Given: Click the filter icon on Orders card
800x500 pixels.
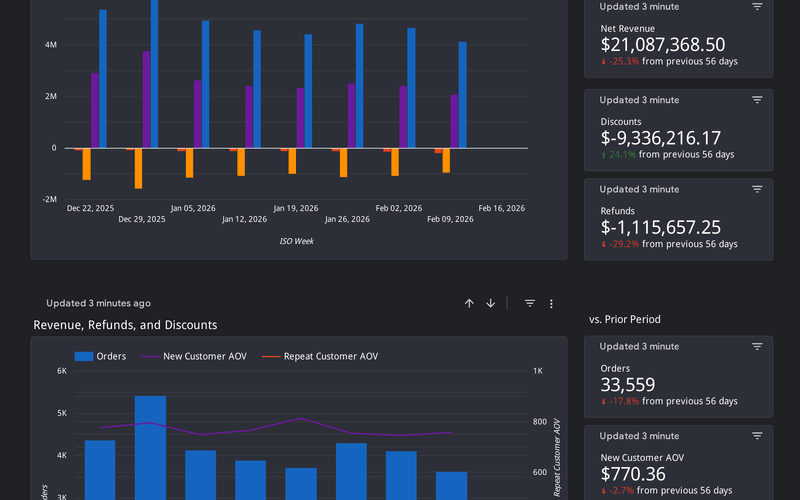Looking at the screenshot, I should 757,346.
